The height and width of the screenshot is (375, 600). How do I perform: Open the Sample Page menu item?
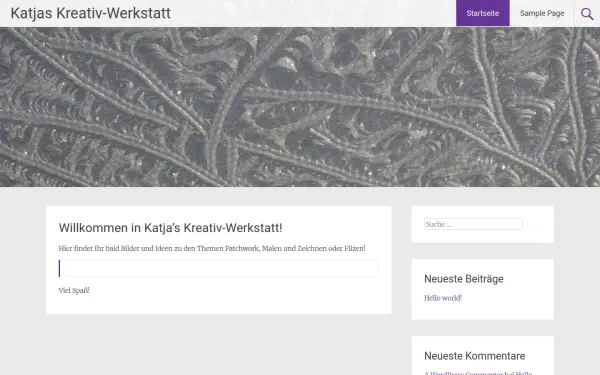tap(542, 13)
